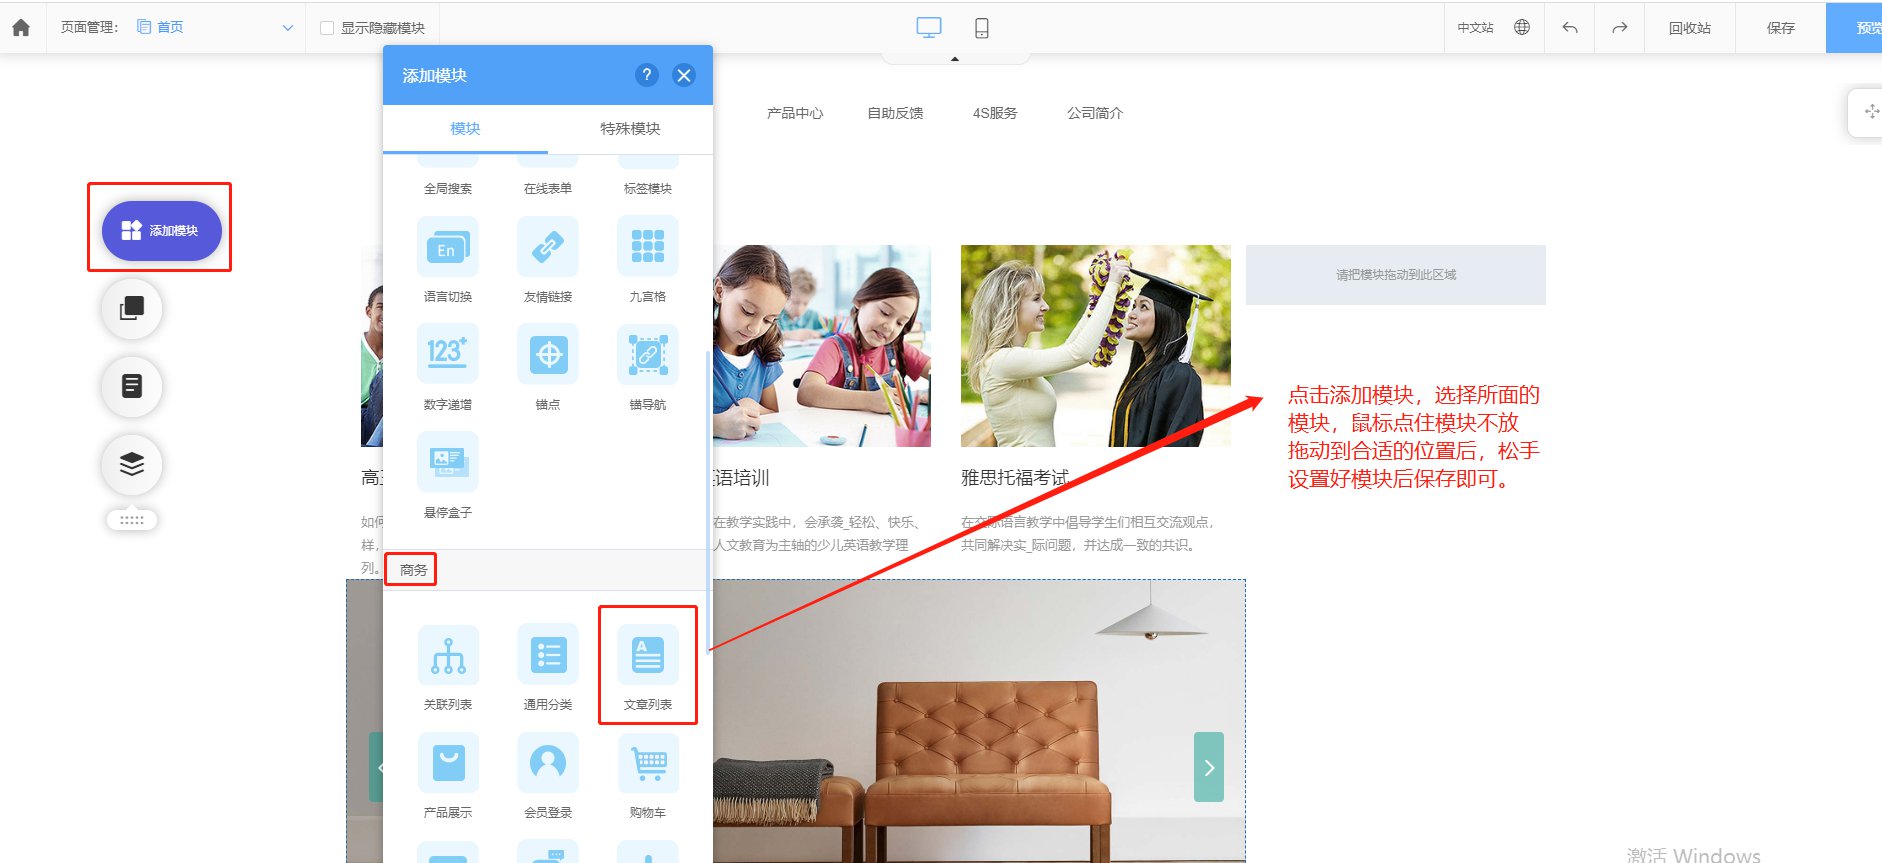The image size is (1882, 863).
Task: Pick the 数字递增 module icon
Action: click(x=447, y=354)
